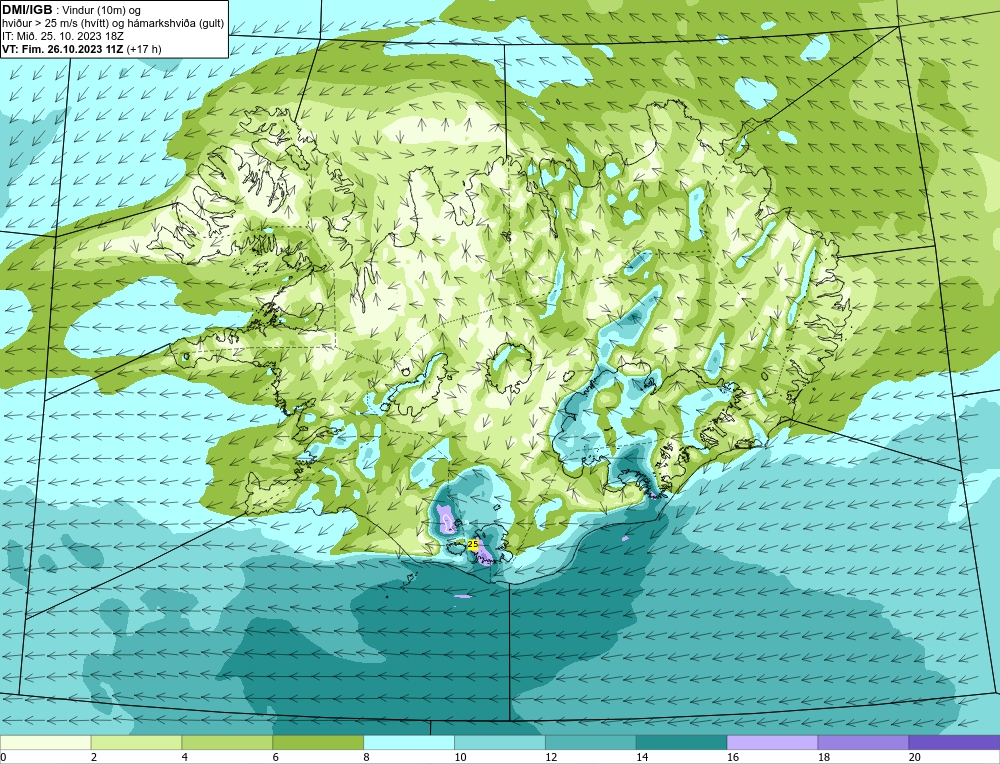Click the light purple 16–18 m/s legend swatch
This screenshot has height=764, width=1000.
(x=772, y=742)
